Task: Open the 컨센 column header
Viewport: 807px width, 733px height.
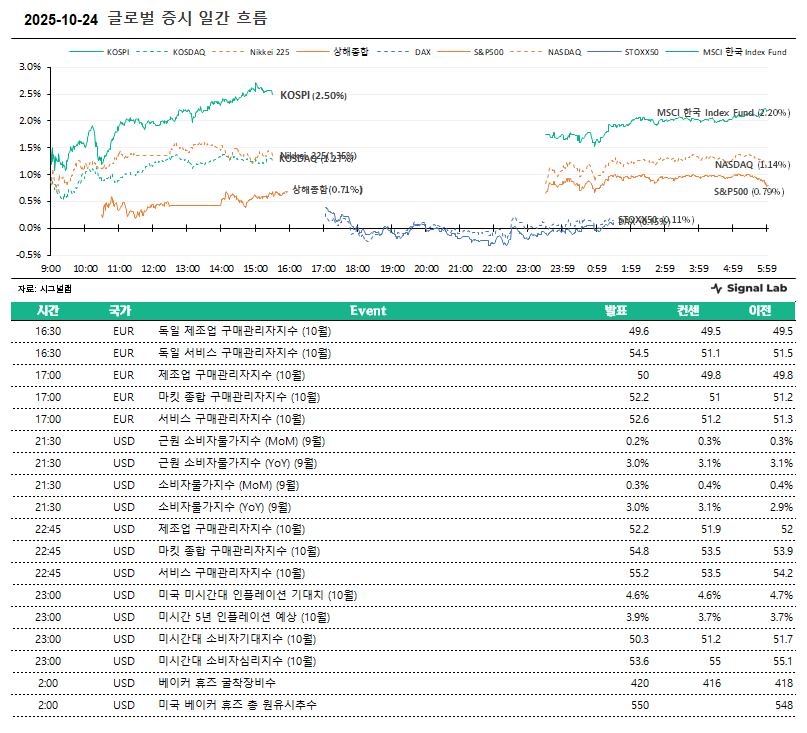Action: [689, 311]
